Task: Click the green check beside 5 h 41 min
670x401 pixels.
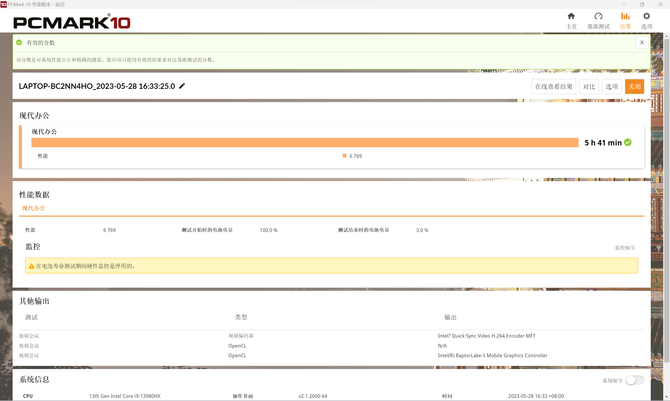Action: (x=628, y=142)
